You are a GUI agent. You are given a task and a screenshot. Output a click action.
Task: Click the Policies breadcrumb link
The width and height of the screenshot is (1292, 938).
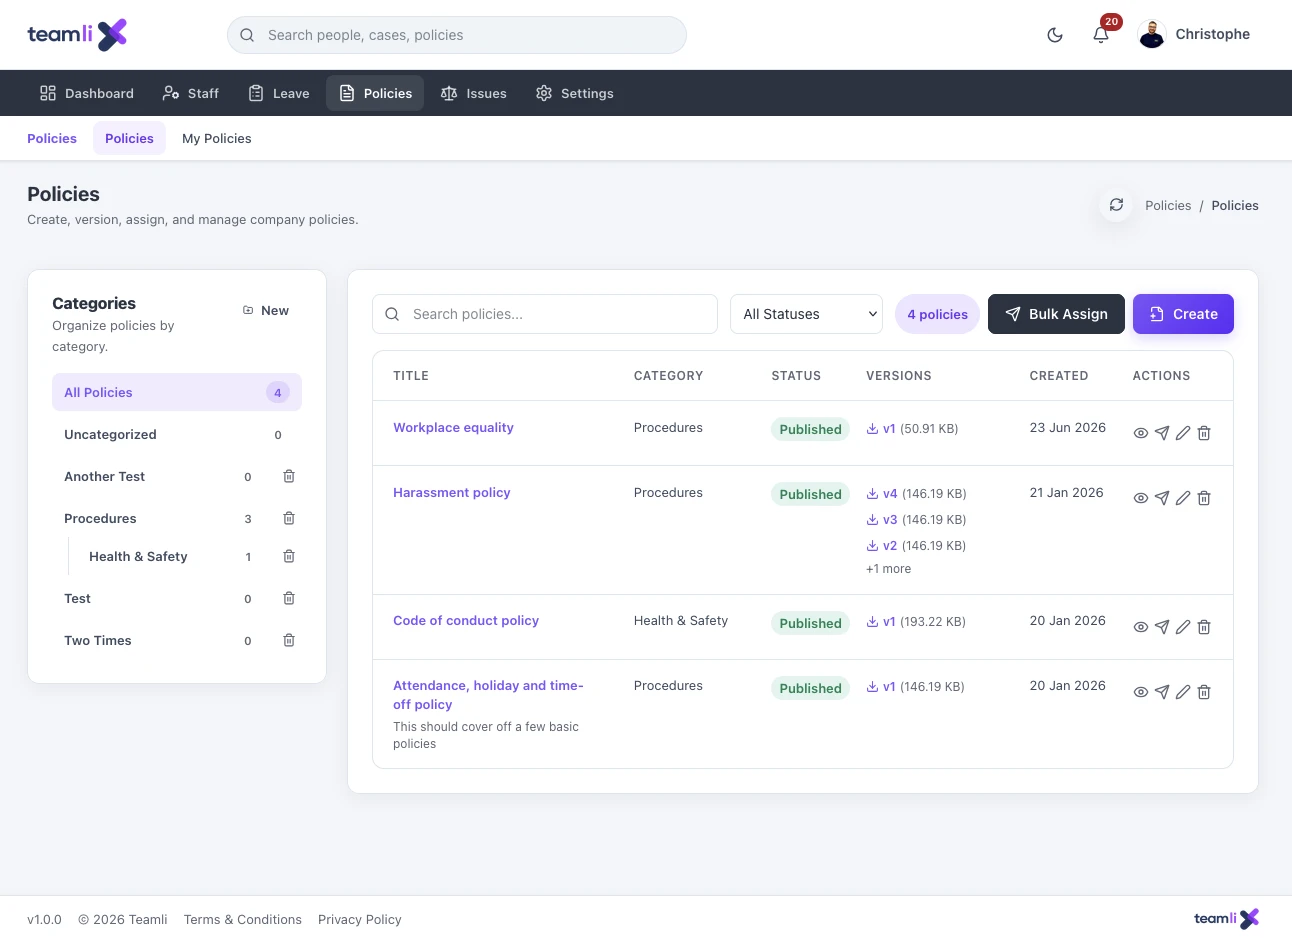(x=1168, y=206)
